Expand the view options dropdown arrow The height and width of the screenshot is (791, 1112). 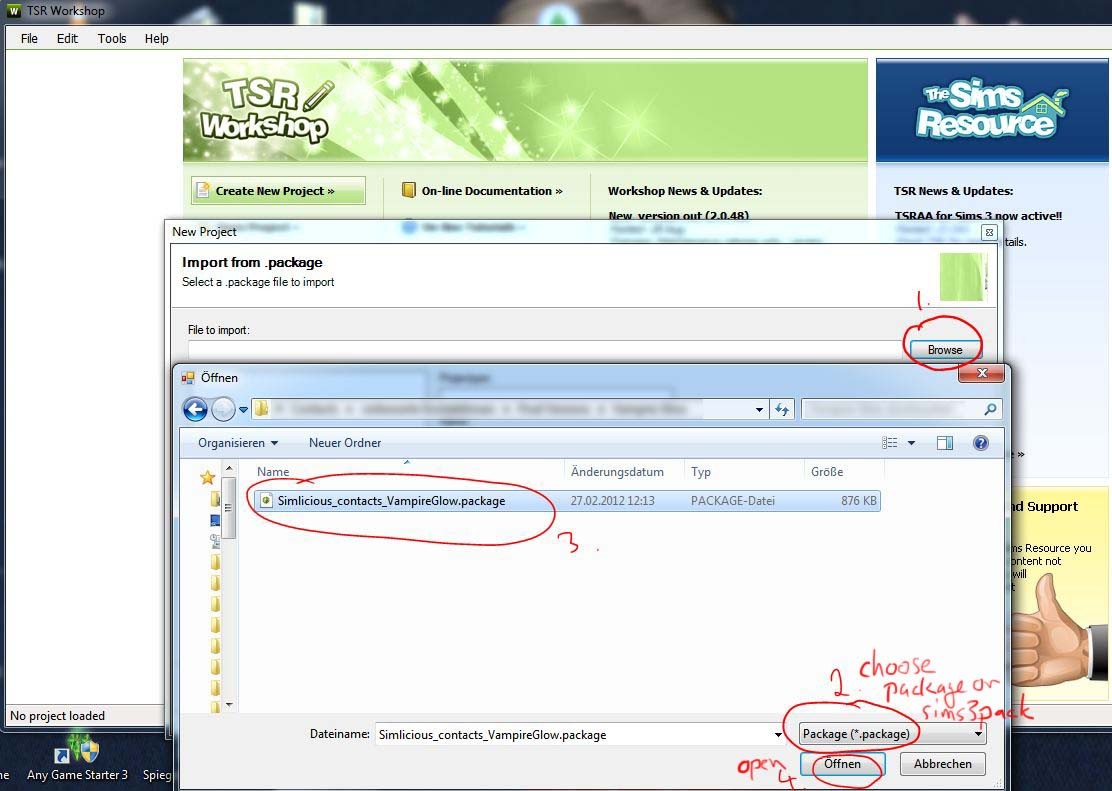pyautogui.click(x=911, y=443)
